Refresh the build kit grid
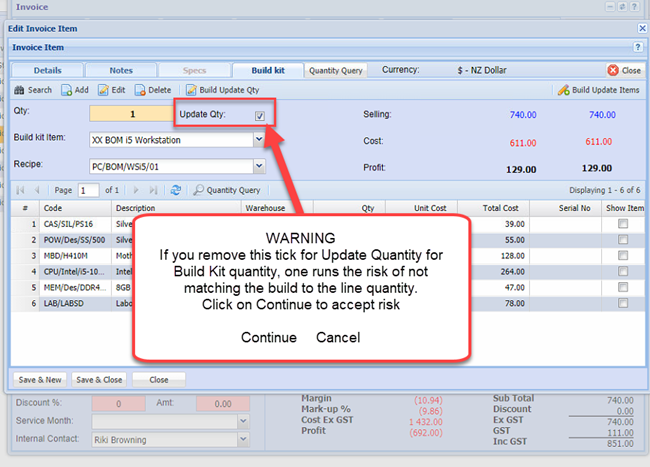 click(x=176, y=189)
